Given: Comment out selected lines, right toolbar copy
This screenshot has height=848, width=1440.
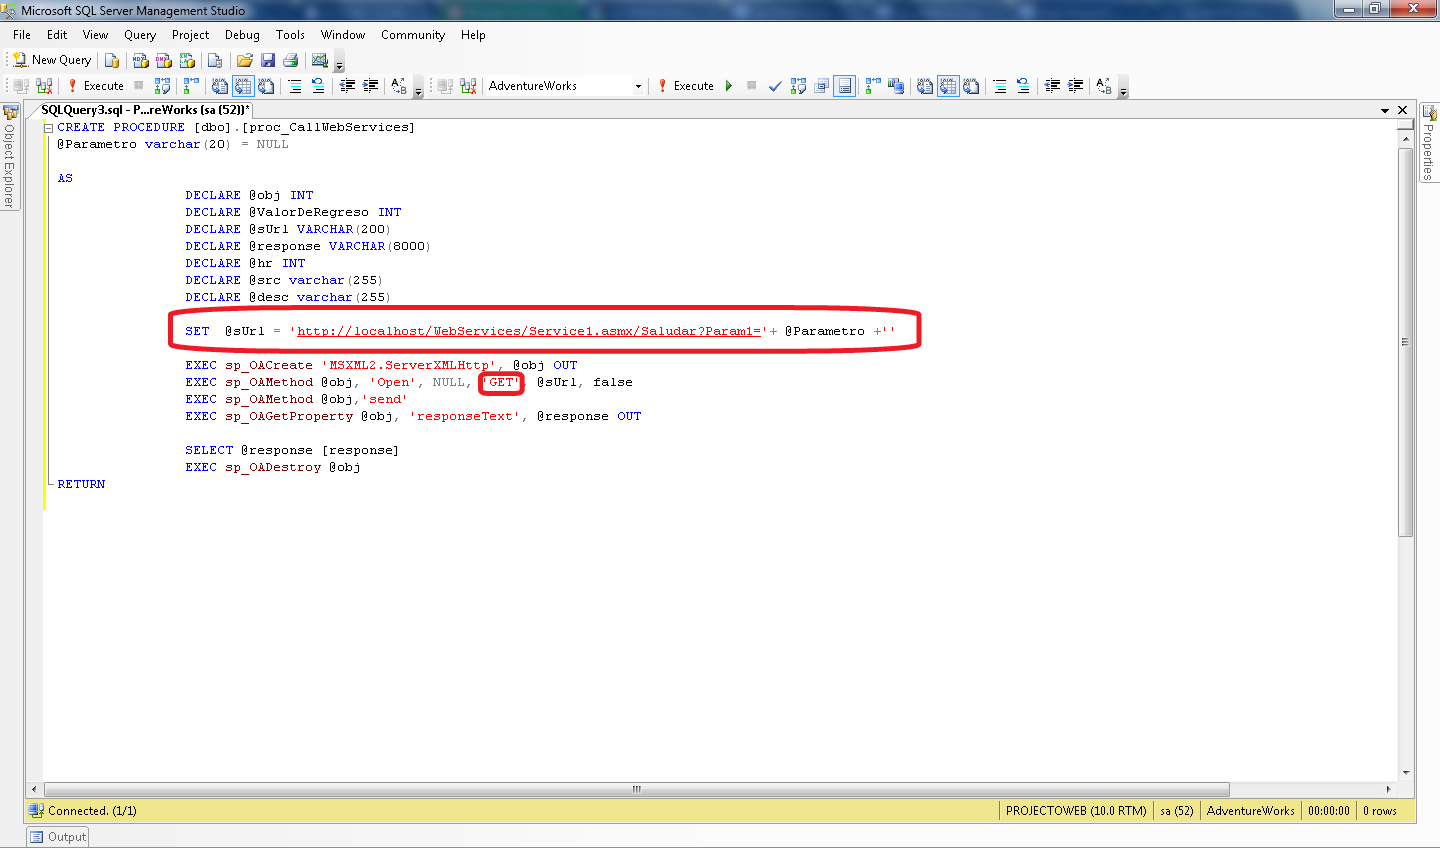Looking at the screenshot, I should pyautogui.click(x=1000, y=86).
